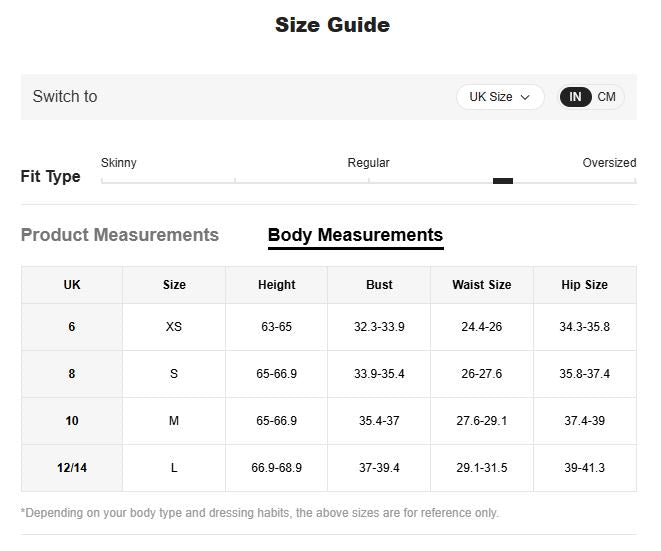Select the Body Measurements tab
661x551 pixels.
click(355, 235)
